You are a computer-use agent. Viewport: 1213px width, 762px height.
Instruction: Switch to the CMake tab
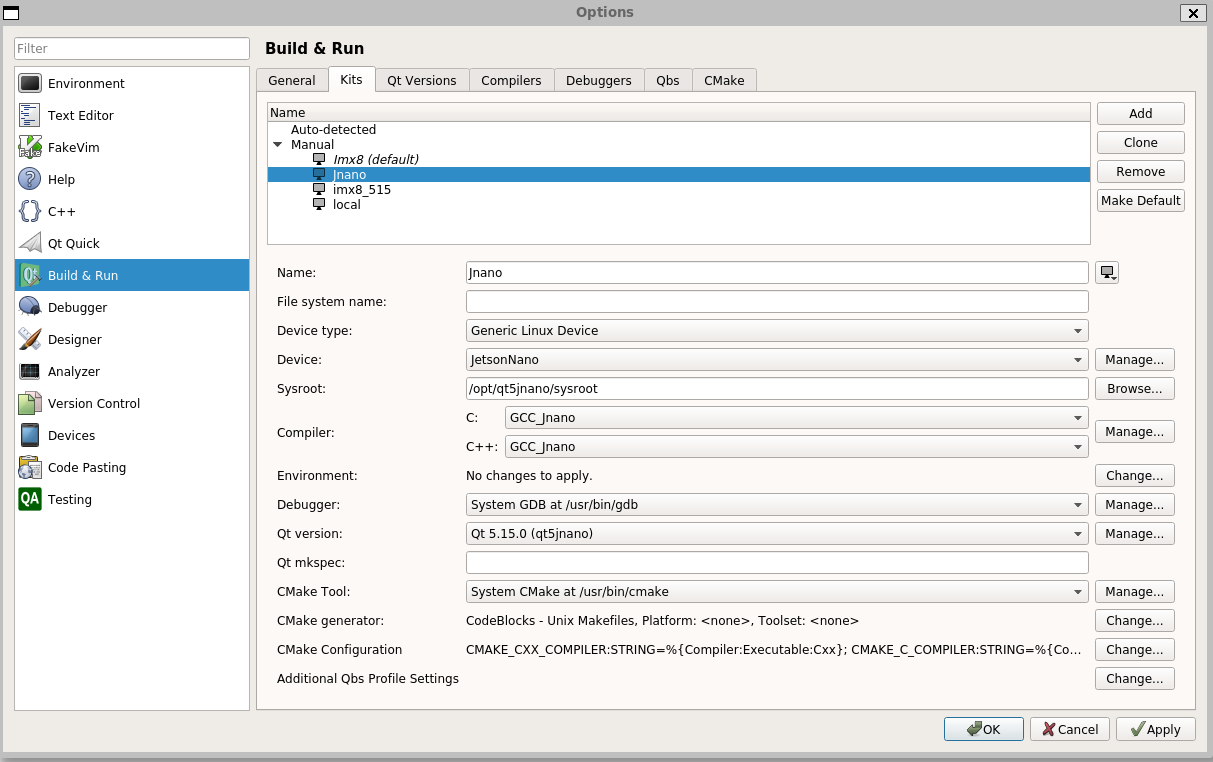pos(724,81)
